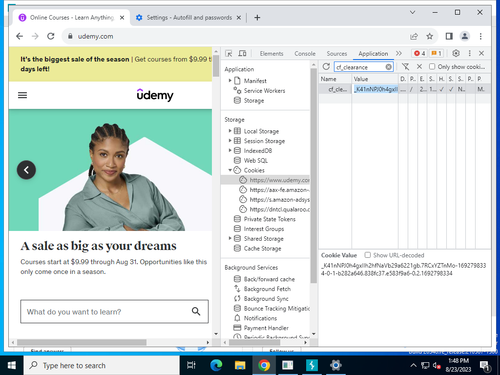Show more DevTools tabs chevron
This screenshot has height=375, width=500.
399,53
